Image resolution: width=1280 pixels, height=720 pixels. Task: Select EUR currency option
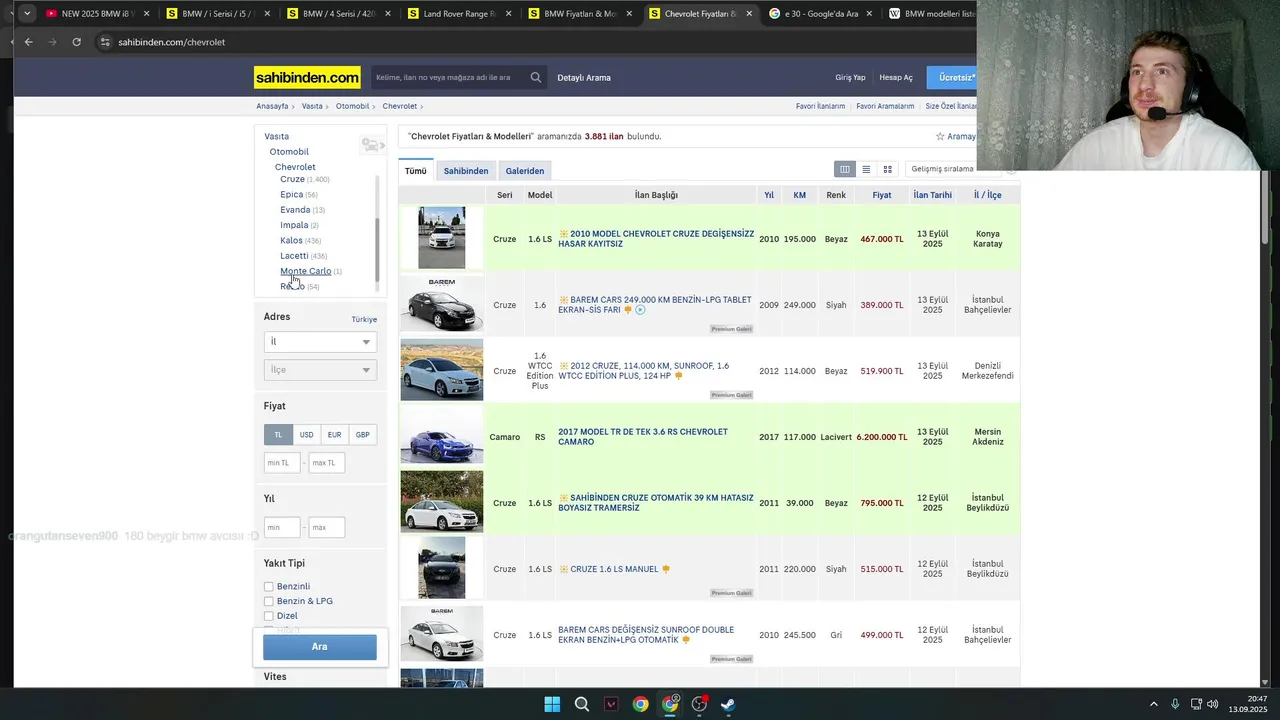tap(334, 434)
